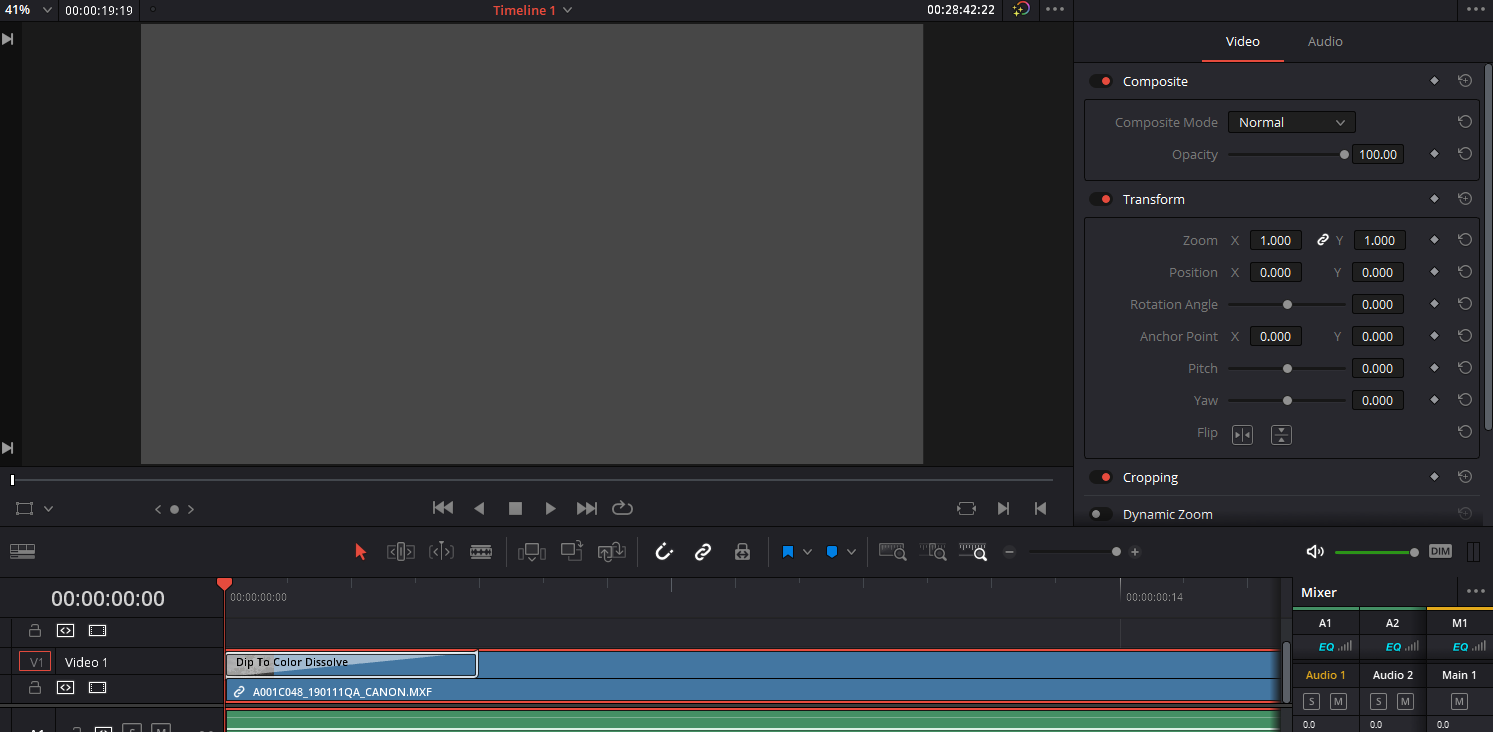Select the Selection Mode arrow tool

click(x=361, y=551)
